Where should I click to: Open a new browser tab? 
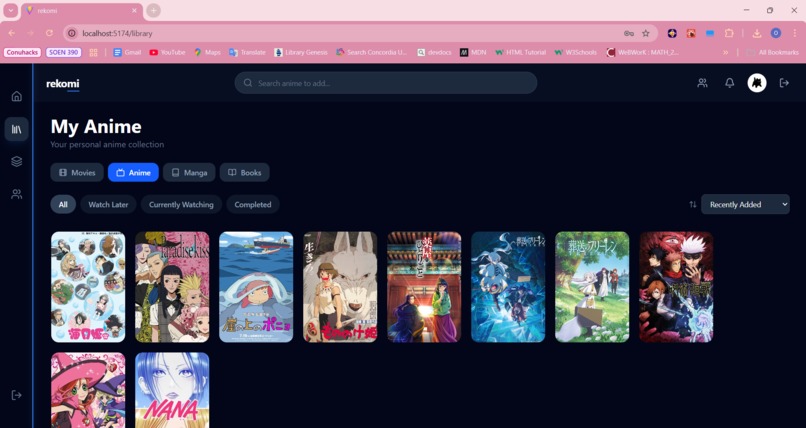pos(153,10)
